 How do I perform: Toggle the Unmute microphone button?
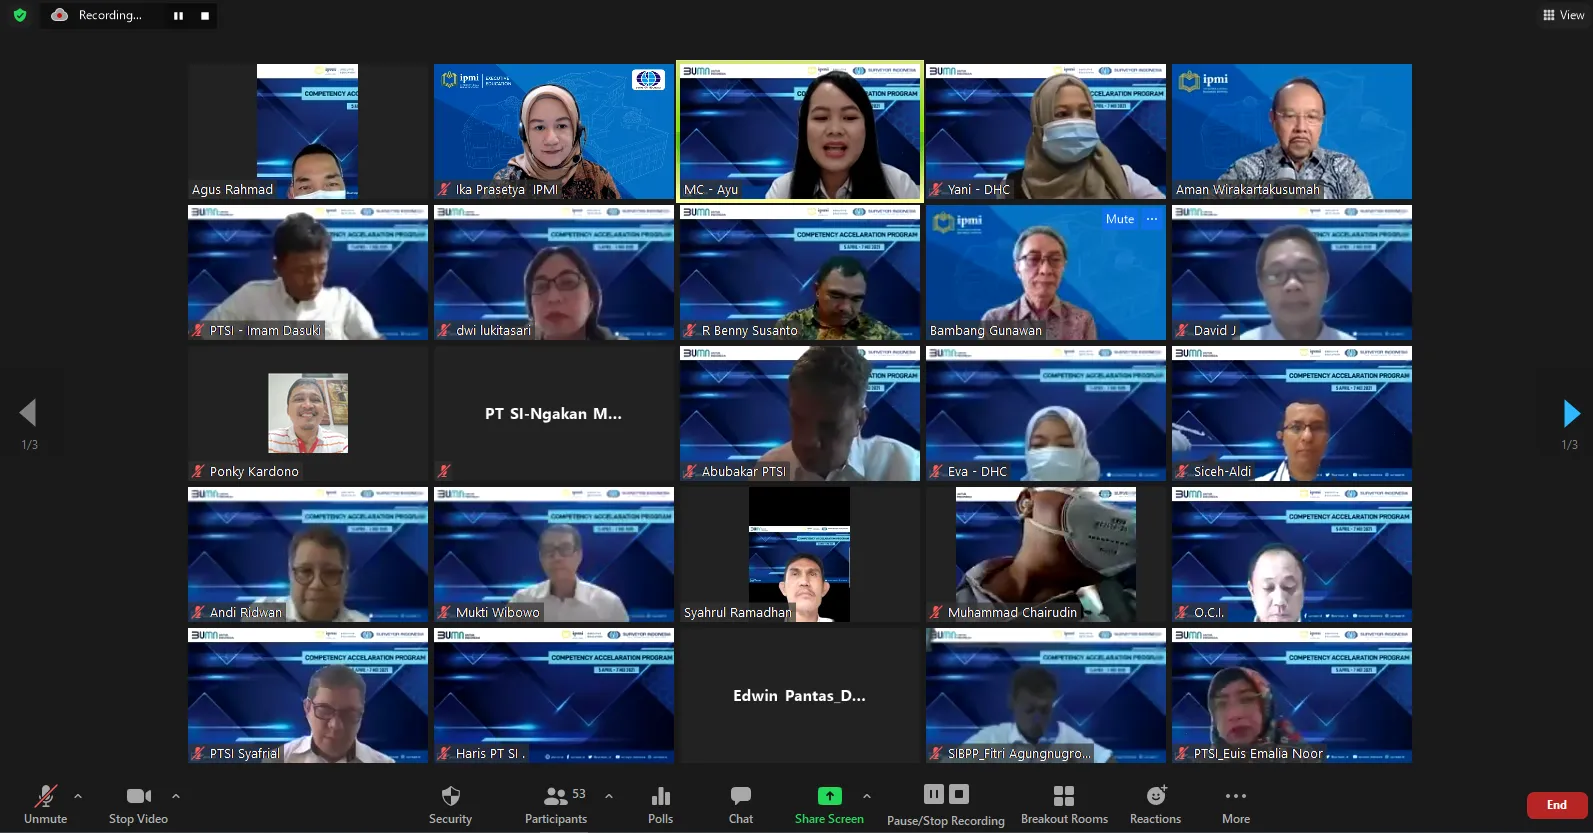click(46, 796)
